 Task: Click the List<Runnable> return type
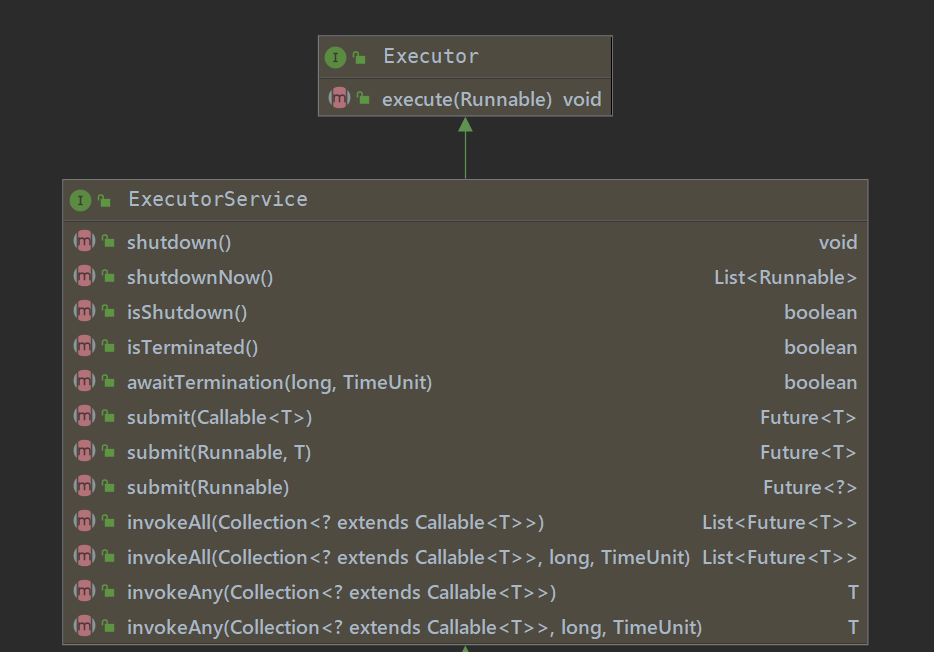click(x=785, y=277)
